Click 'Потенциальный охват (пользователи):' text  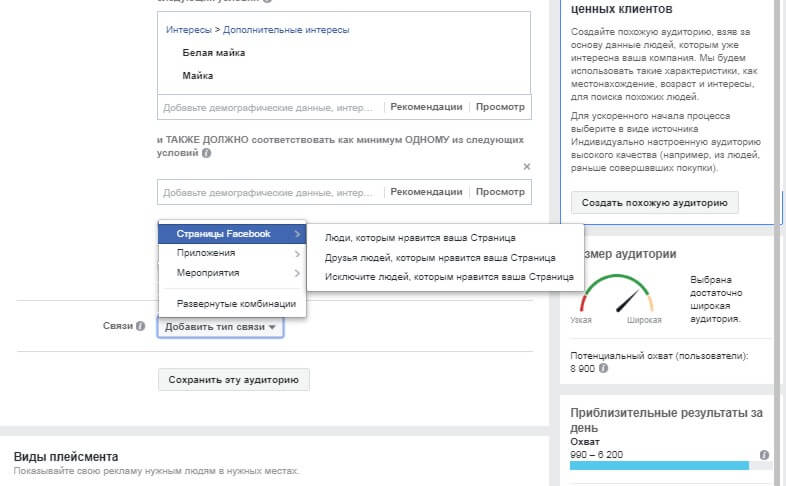click(x=659, y=356)
